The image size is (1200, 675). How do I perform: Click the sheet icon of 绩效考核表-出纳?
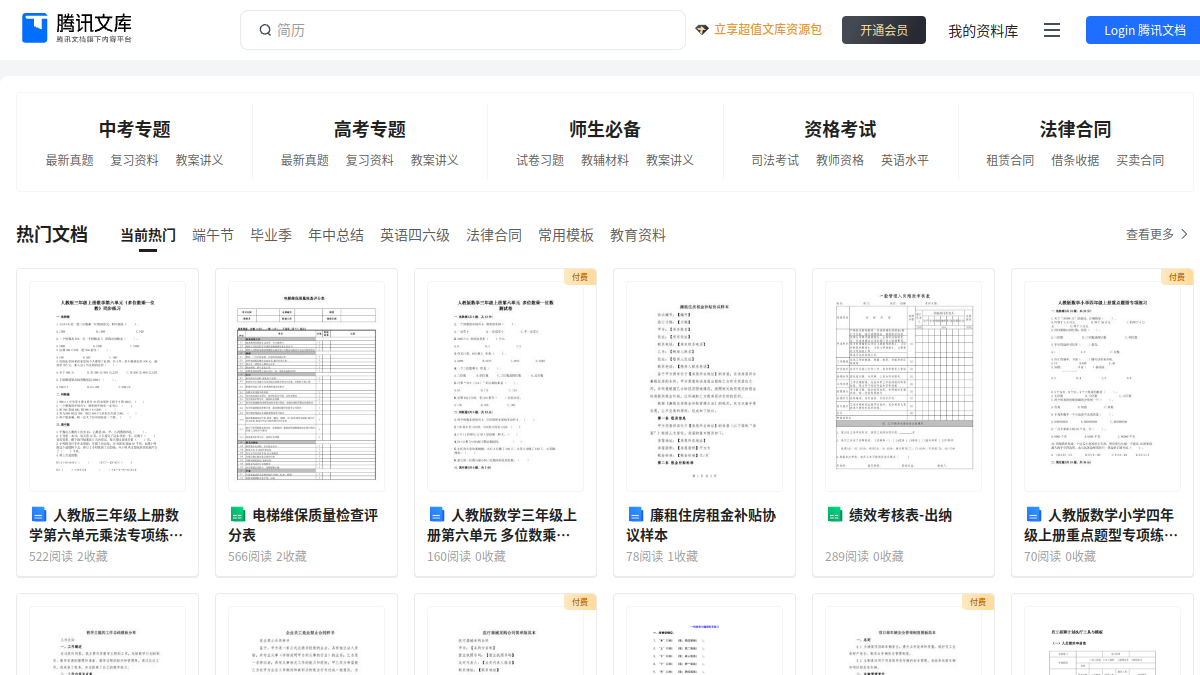835,515
